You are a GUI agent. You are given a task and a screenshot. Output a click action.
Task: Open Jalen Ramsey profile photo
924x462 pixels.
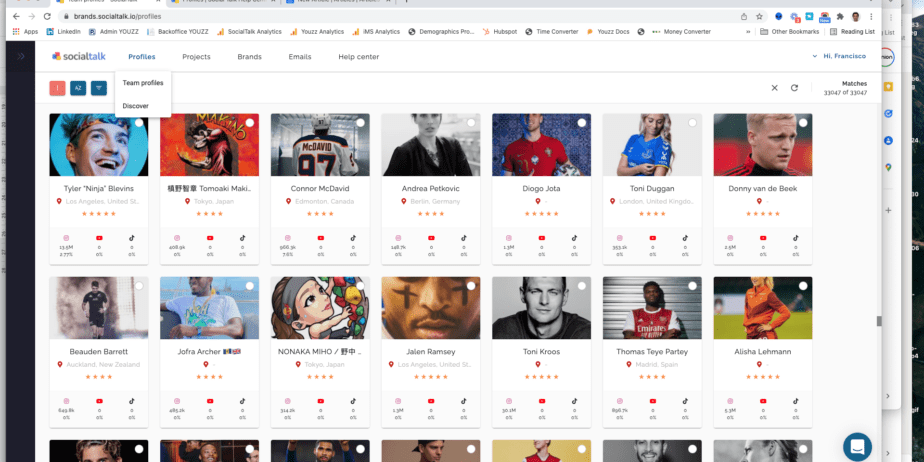[x=431, y=308]
